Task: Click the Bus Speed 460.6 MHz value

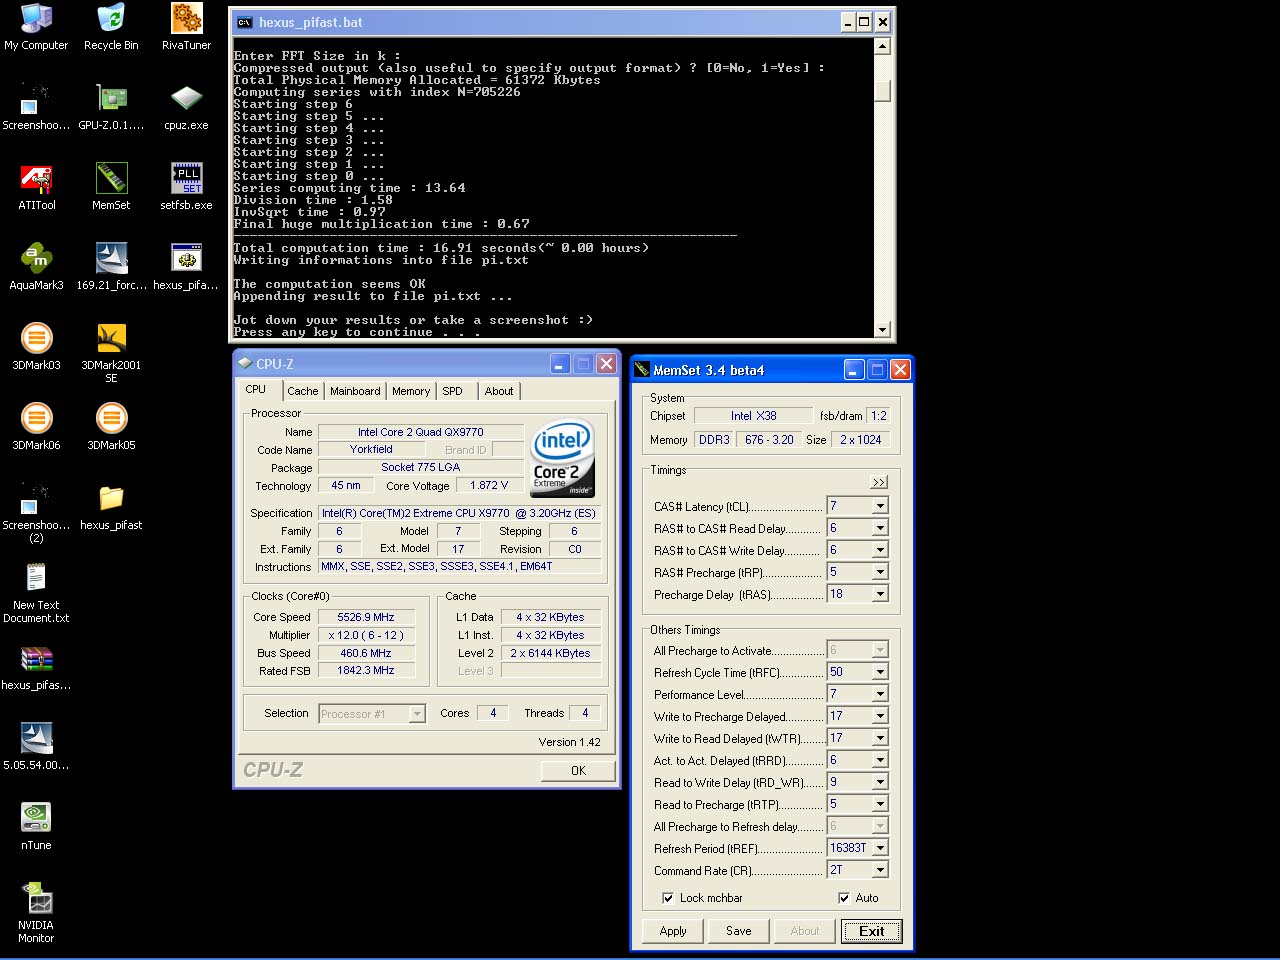Action: [x=366, y=653]
